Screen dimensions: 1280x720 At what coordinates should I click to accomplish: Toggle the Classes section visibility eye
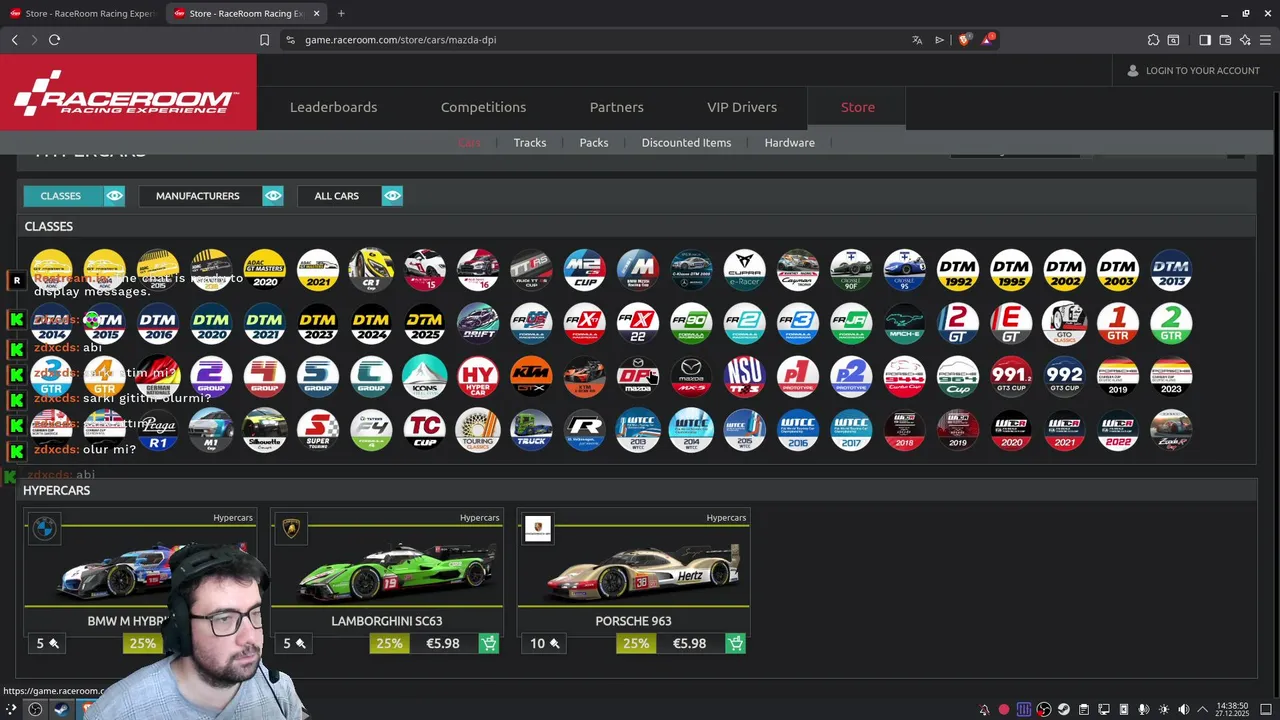tap(114, 196)
